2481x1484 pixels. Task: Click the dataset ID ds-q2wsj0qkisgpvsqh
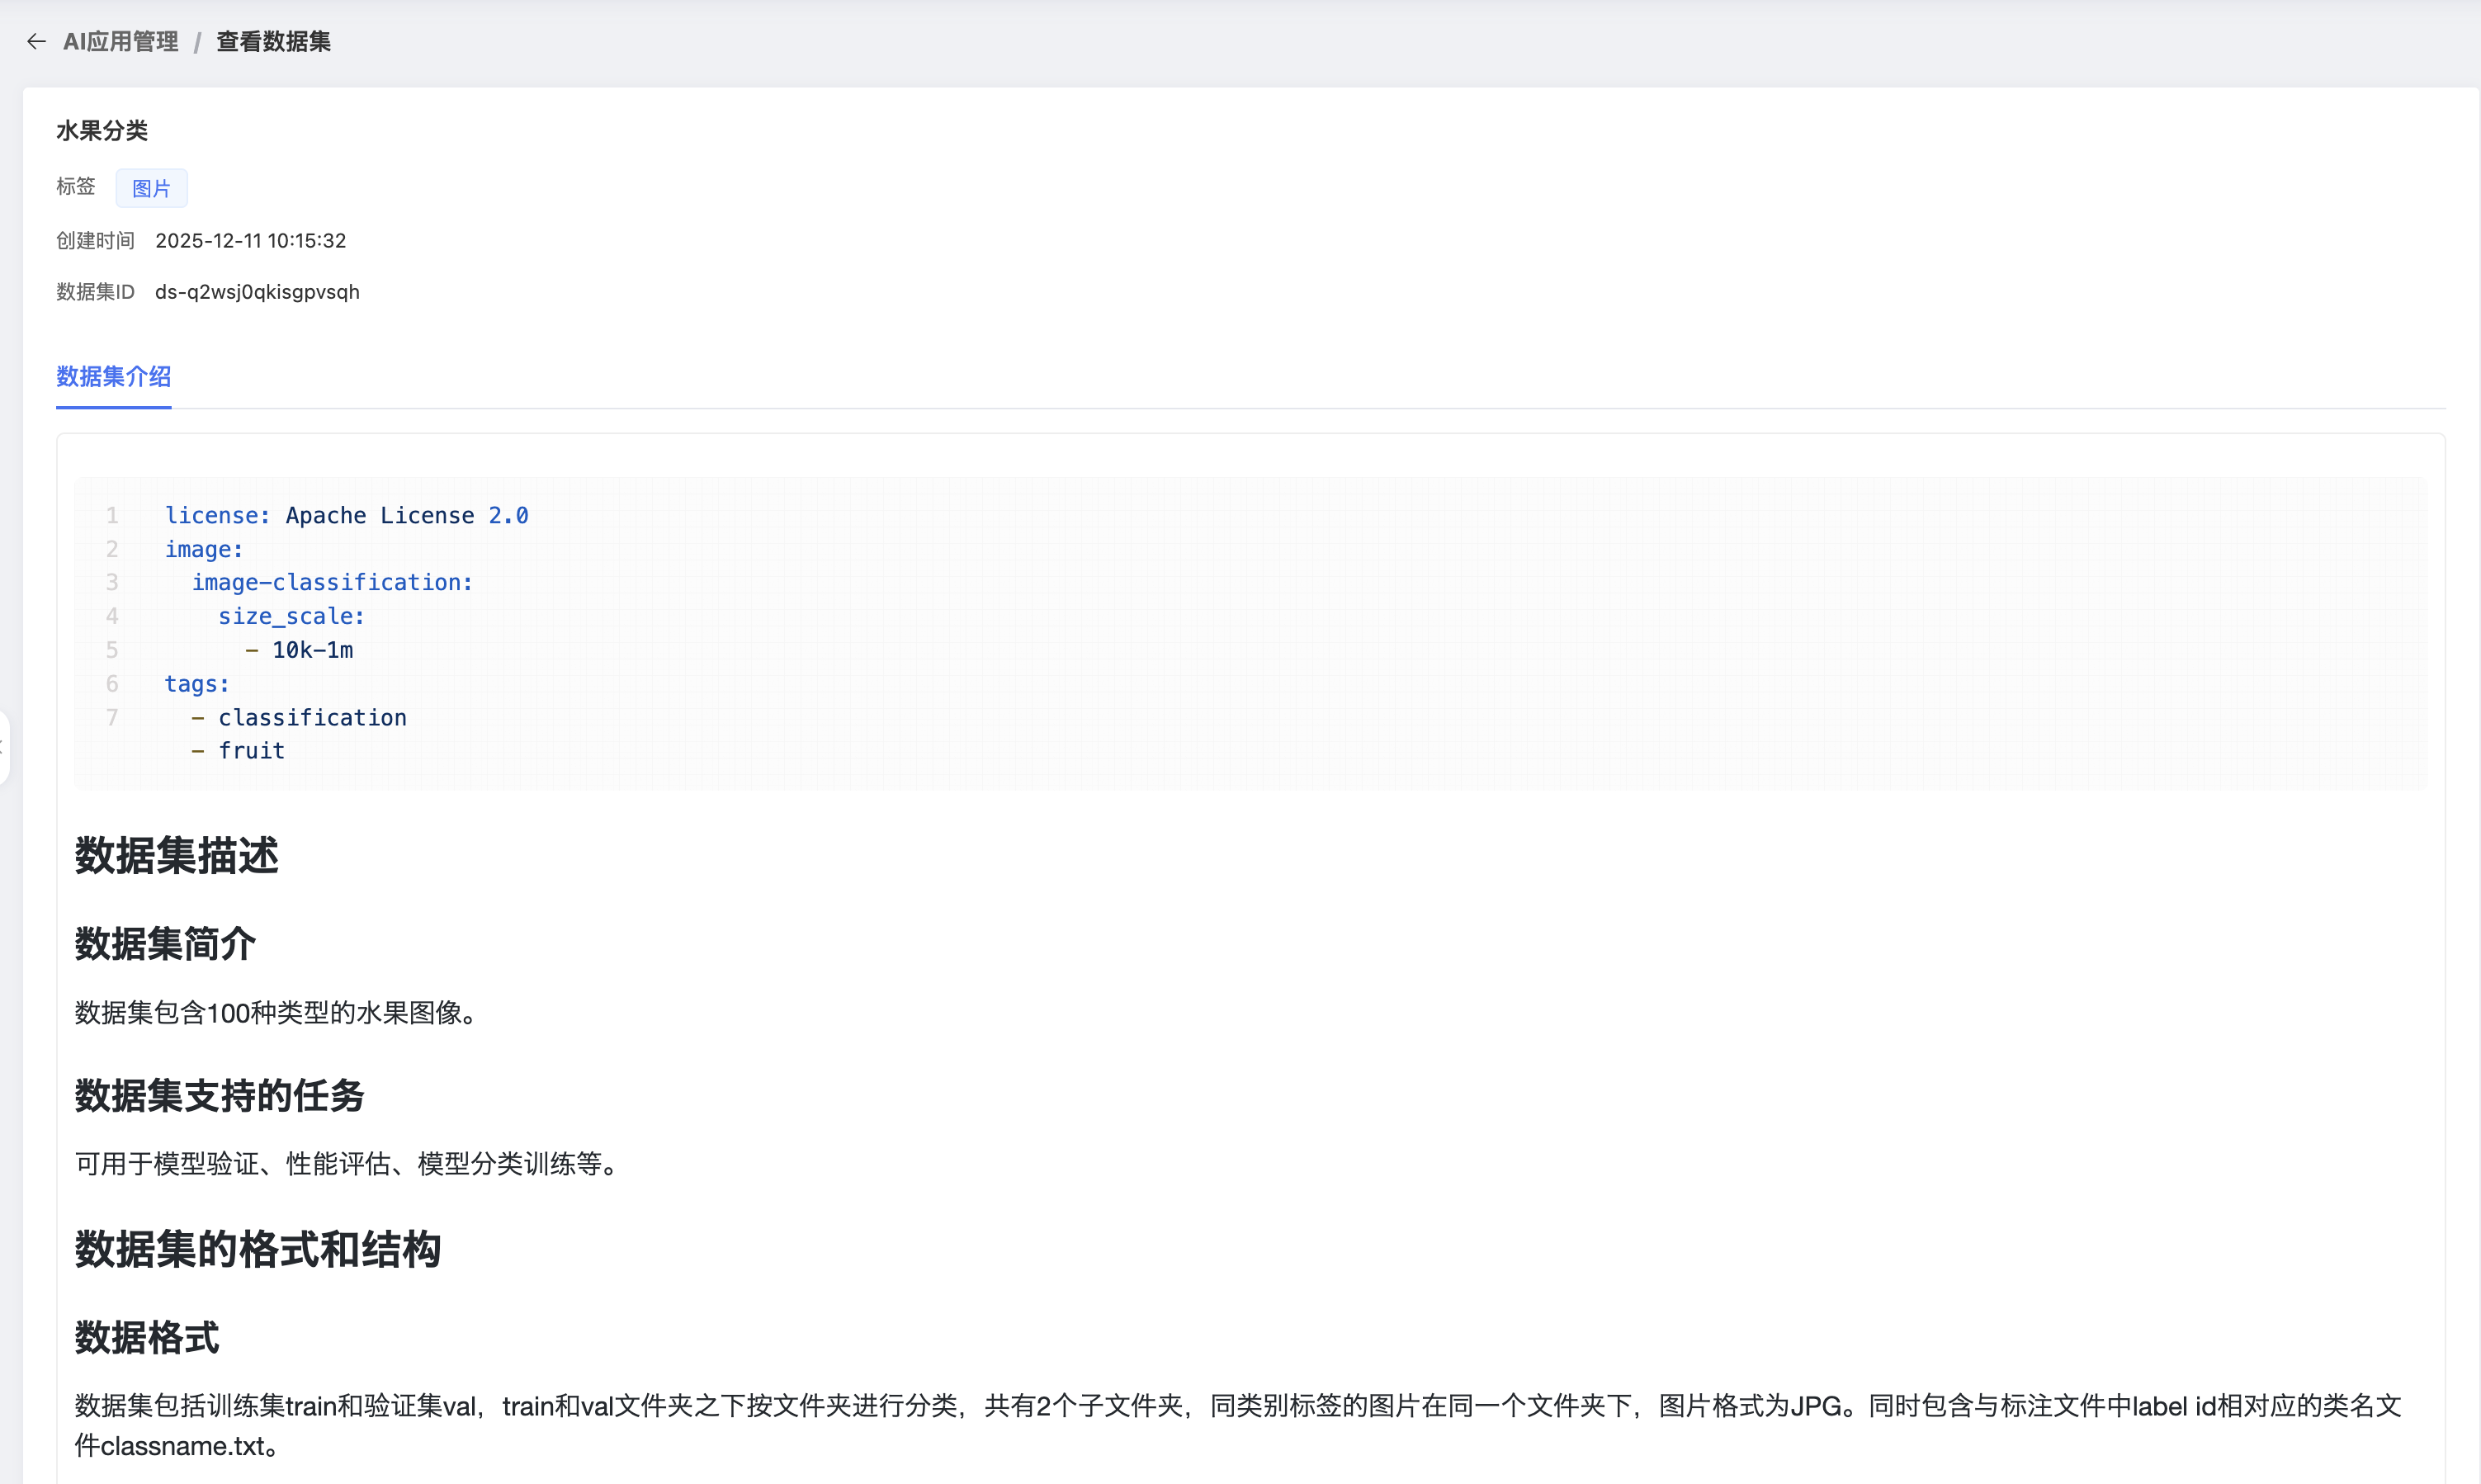[257, 292]
